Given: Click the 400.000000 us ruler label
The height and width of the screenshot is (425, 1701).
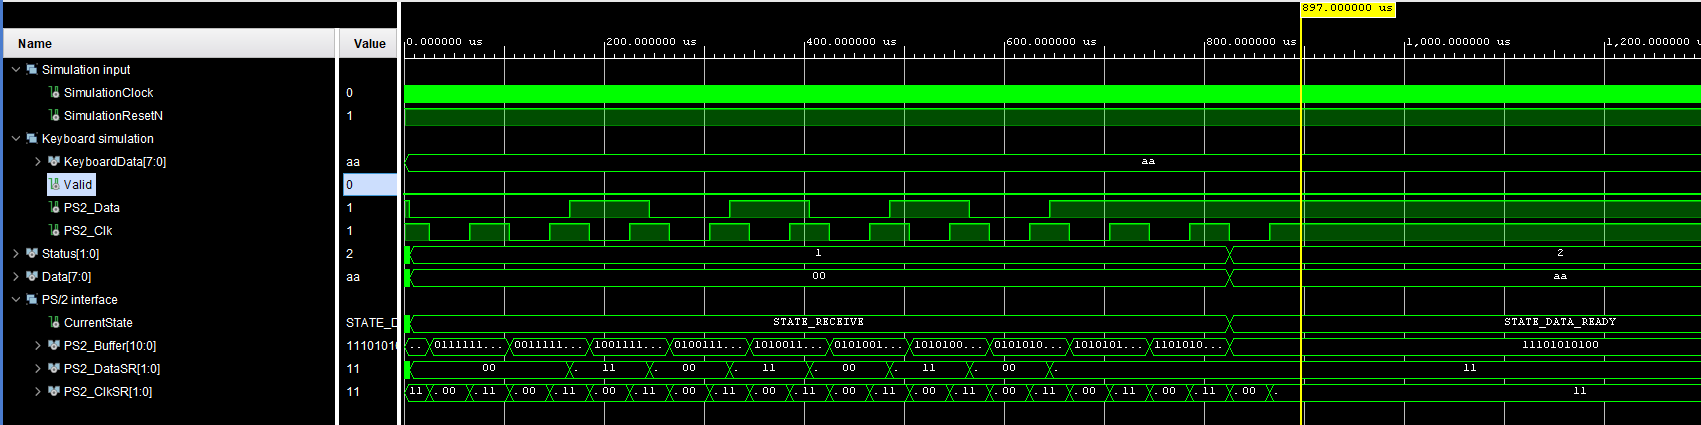Looking at the screenshot, I should tap(851, 42).
